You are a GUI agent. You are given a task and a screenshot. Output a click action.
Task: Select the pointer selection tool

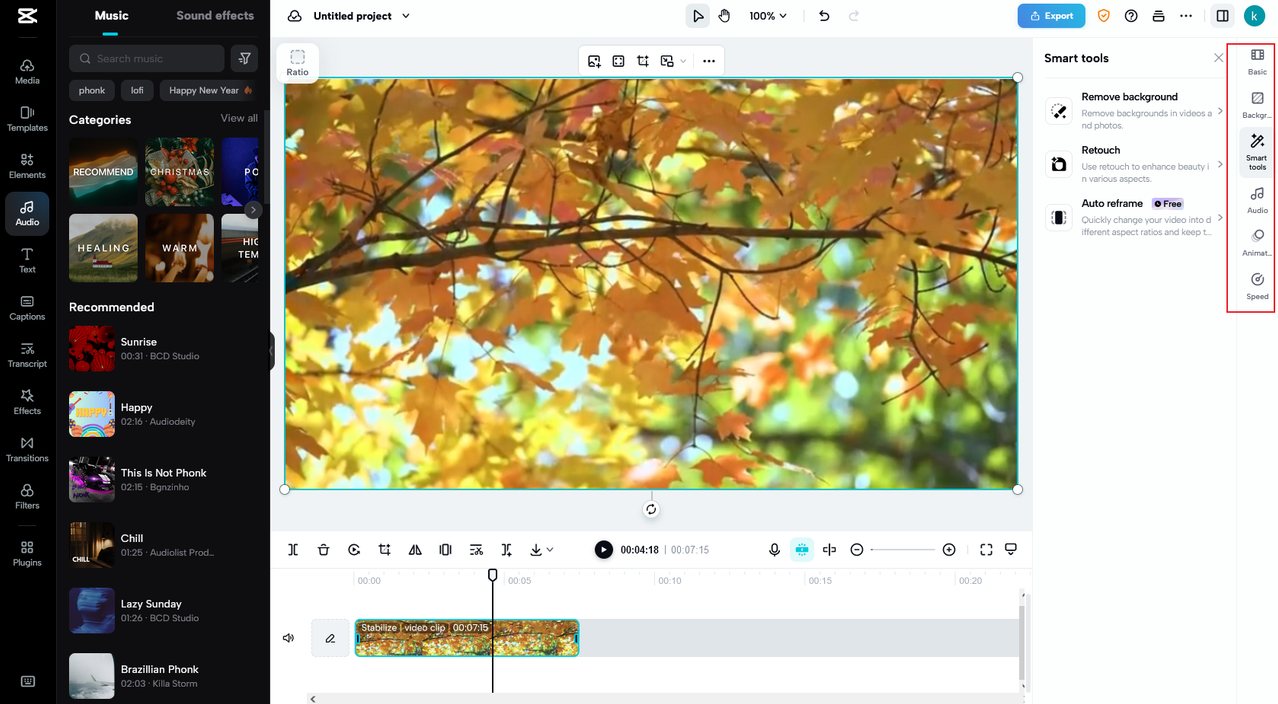pos(698,16)
